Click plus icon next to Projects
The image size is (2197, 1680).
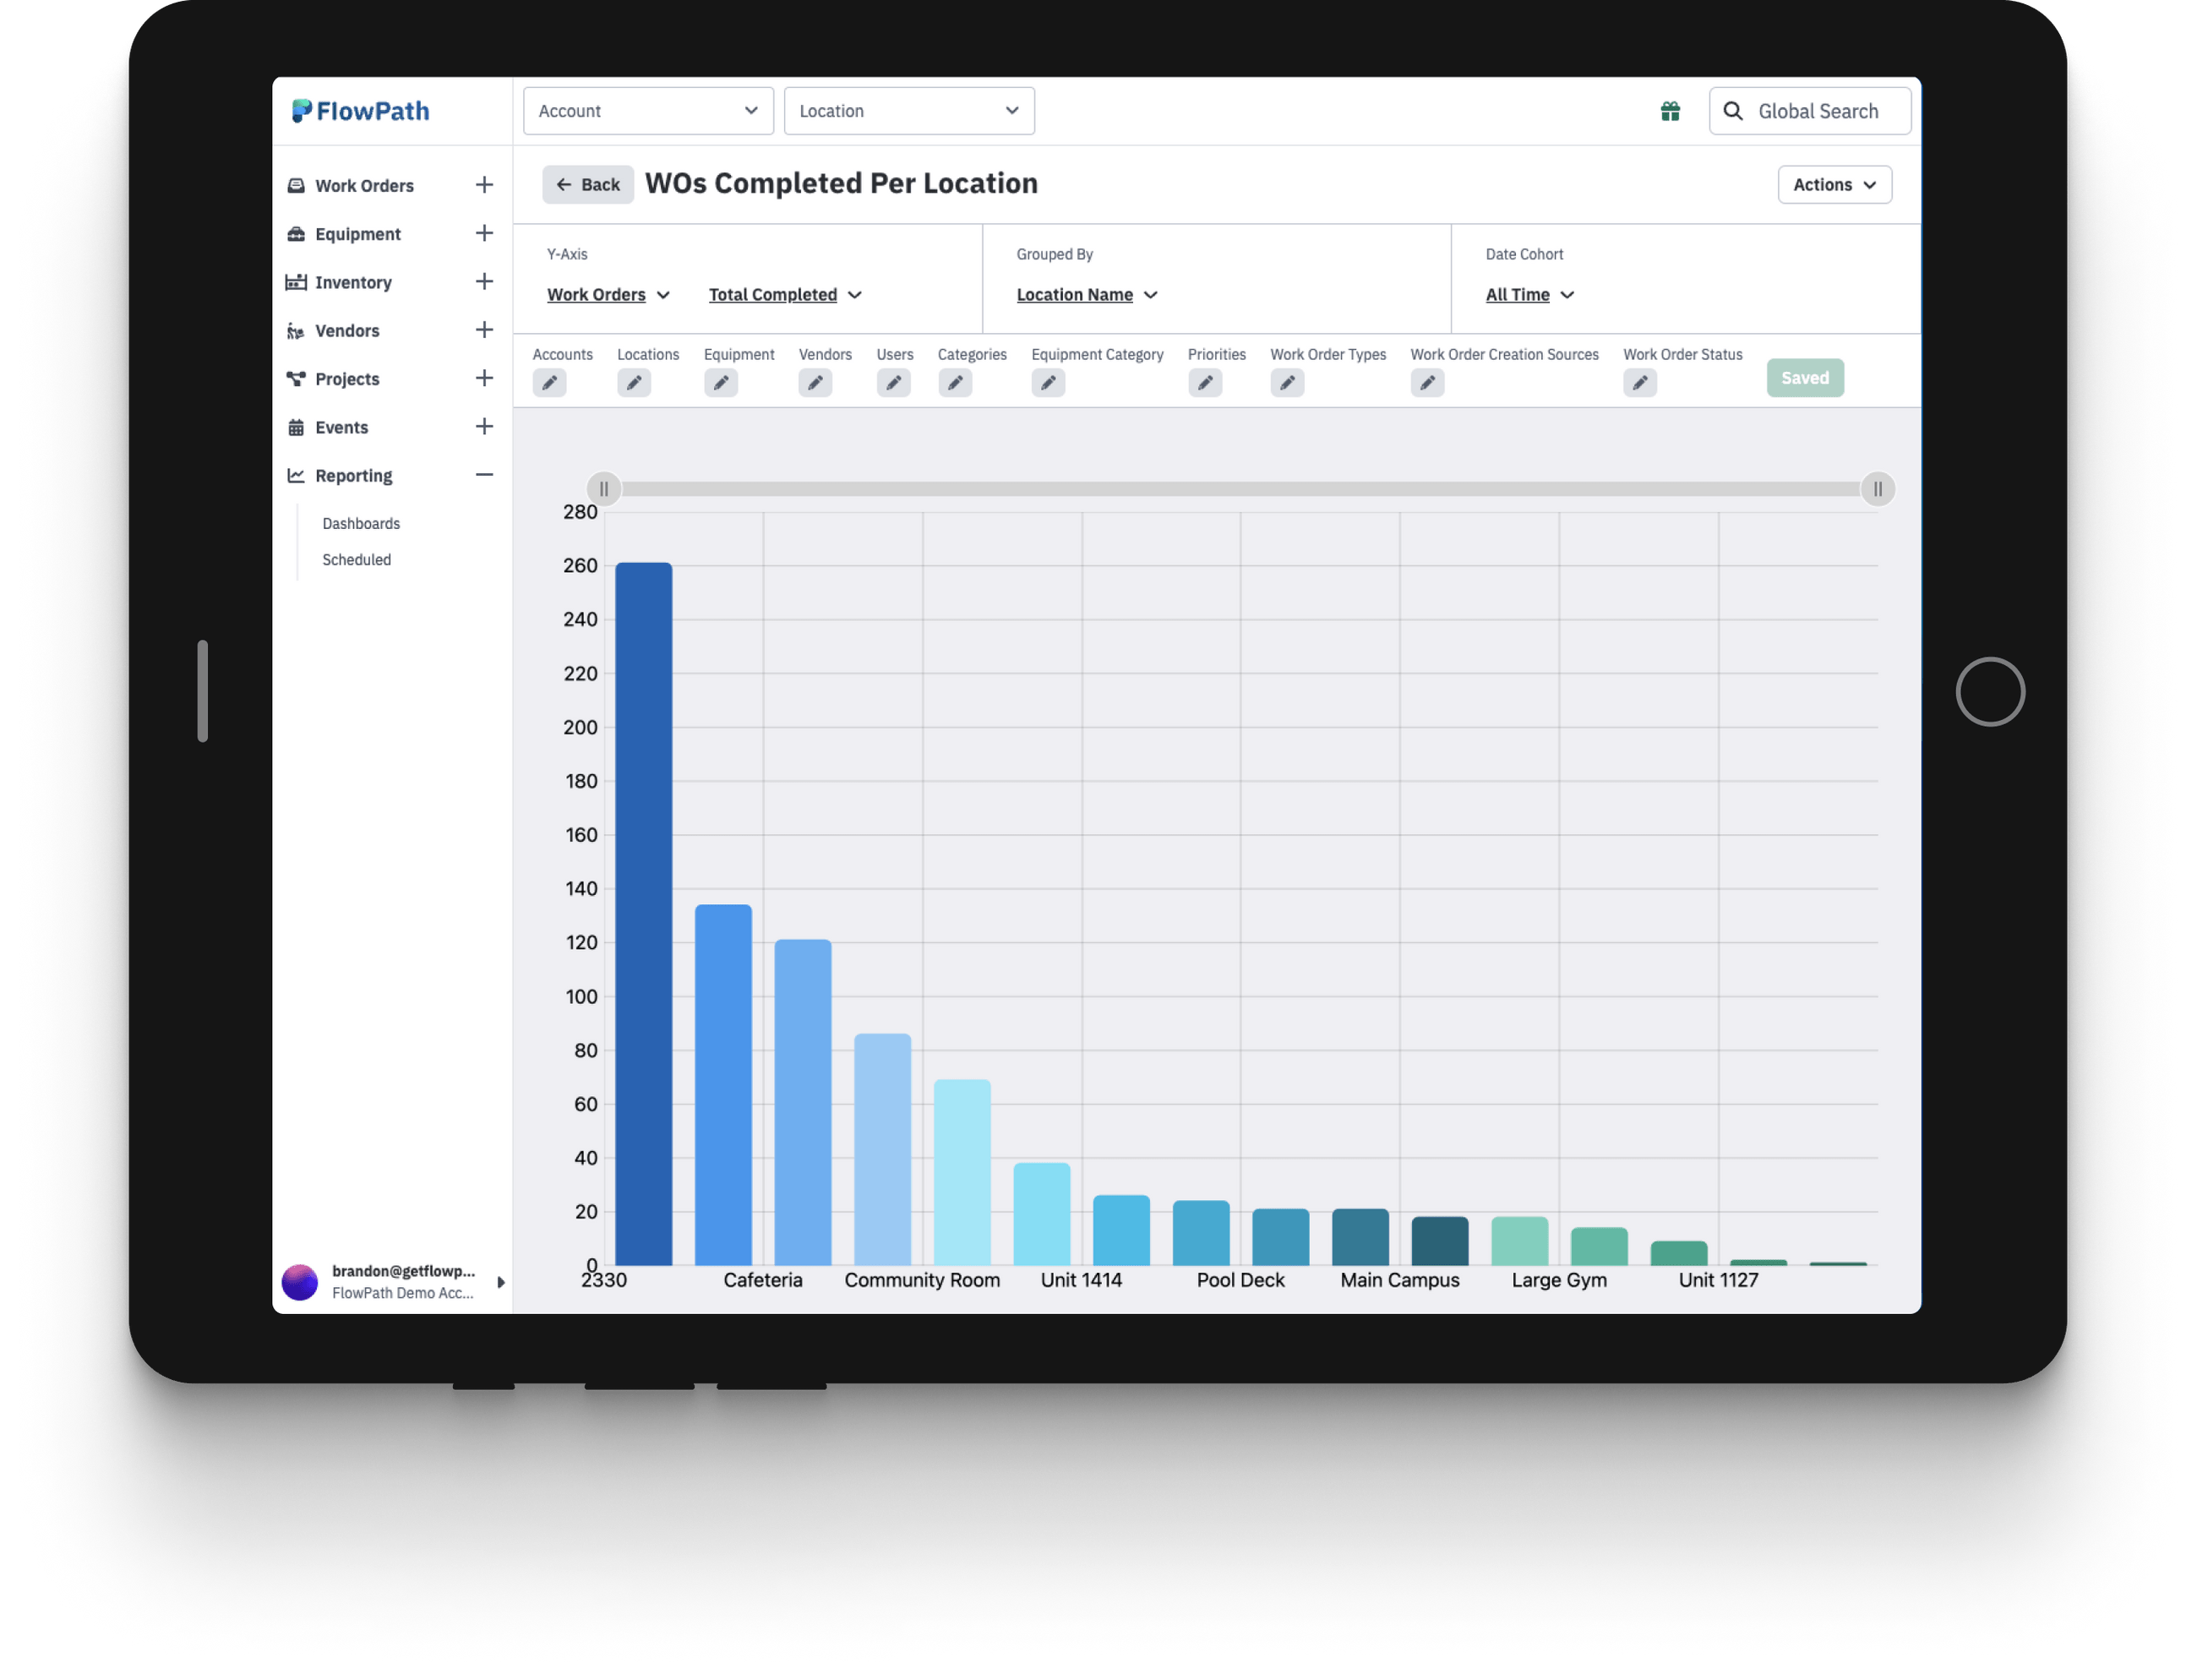pyautogui.click(x=484, y=378)
